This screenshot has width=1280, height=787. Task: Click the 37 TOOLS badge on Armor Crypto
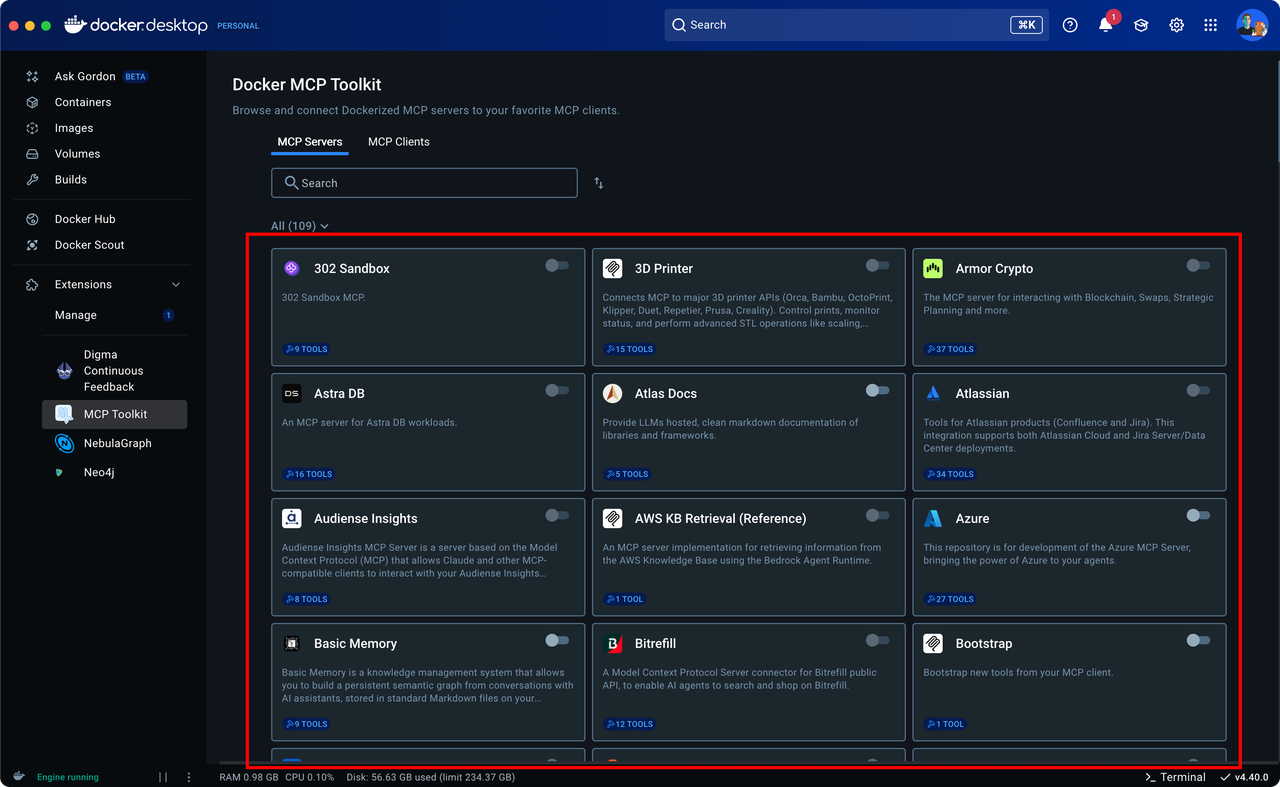point(950,349)
